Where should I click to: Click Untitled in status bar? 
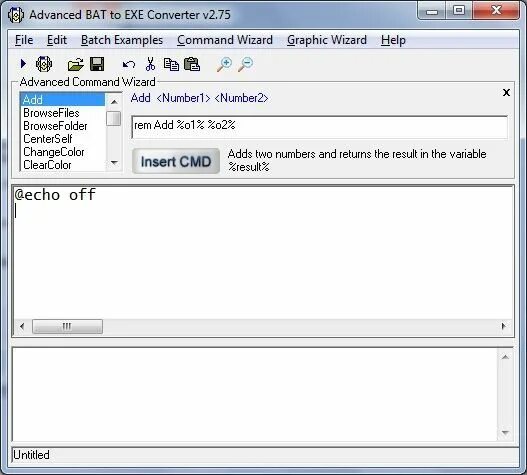tap(31, 455)
